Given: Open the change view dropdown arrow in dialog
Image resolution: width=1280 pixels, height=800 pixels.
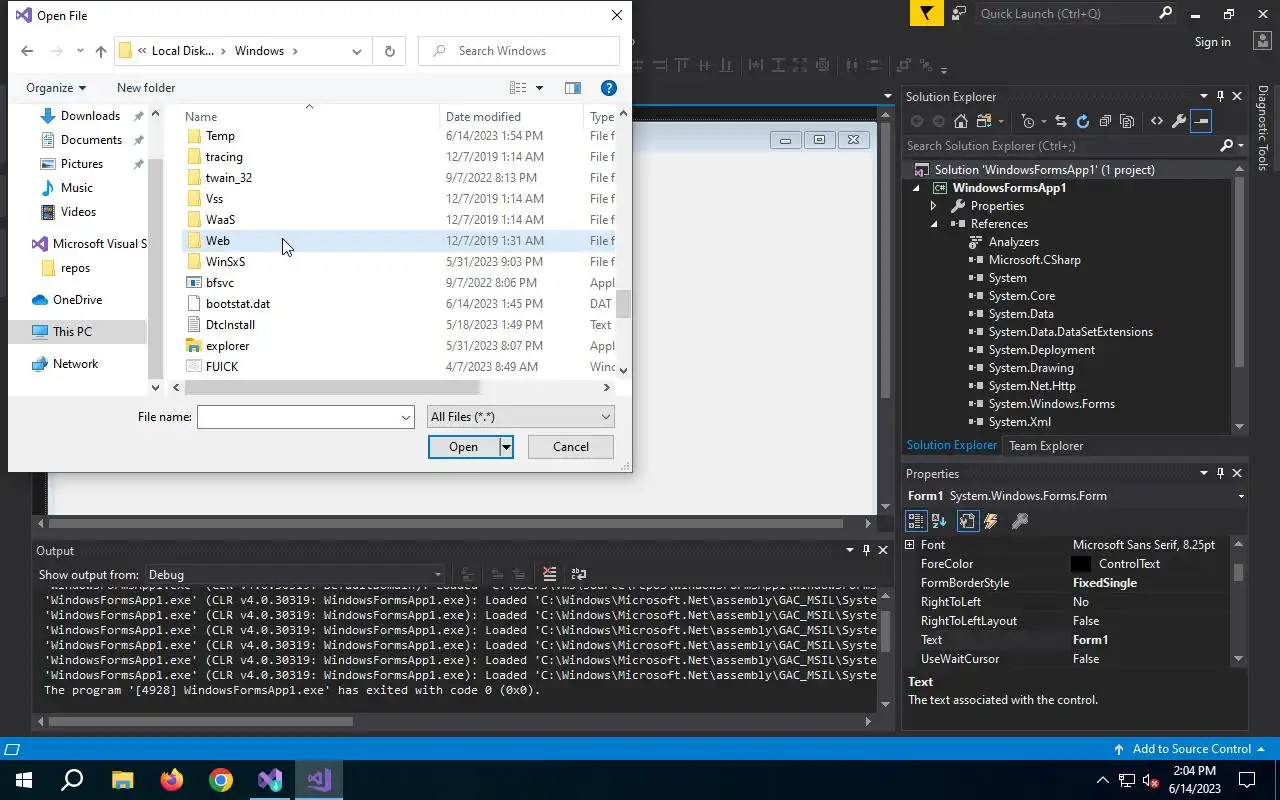Looking at the screenshot, I should 539,88.
